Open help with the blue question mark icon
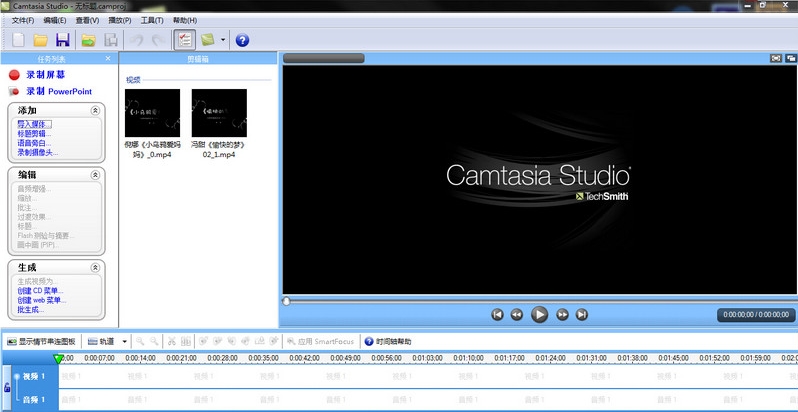Screen dimensions: 798x412 pos(242,40)
